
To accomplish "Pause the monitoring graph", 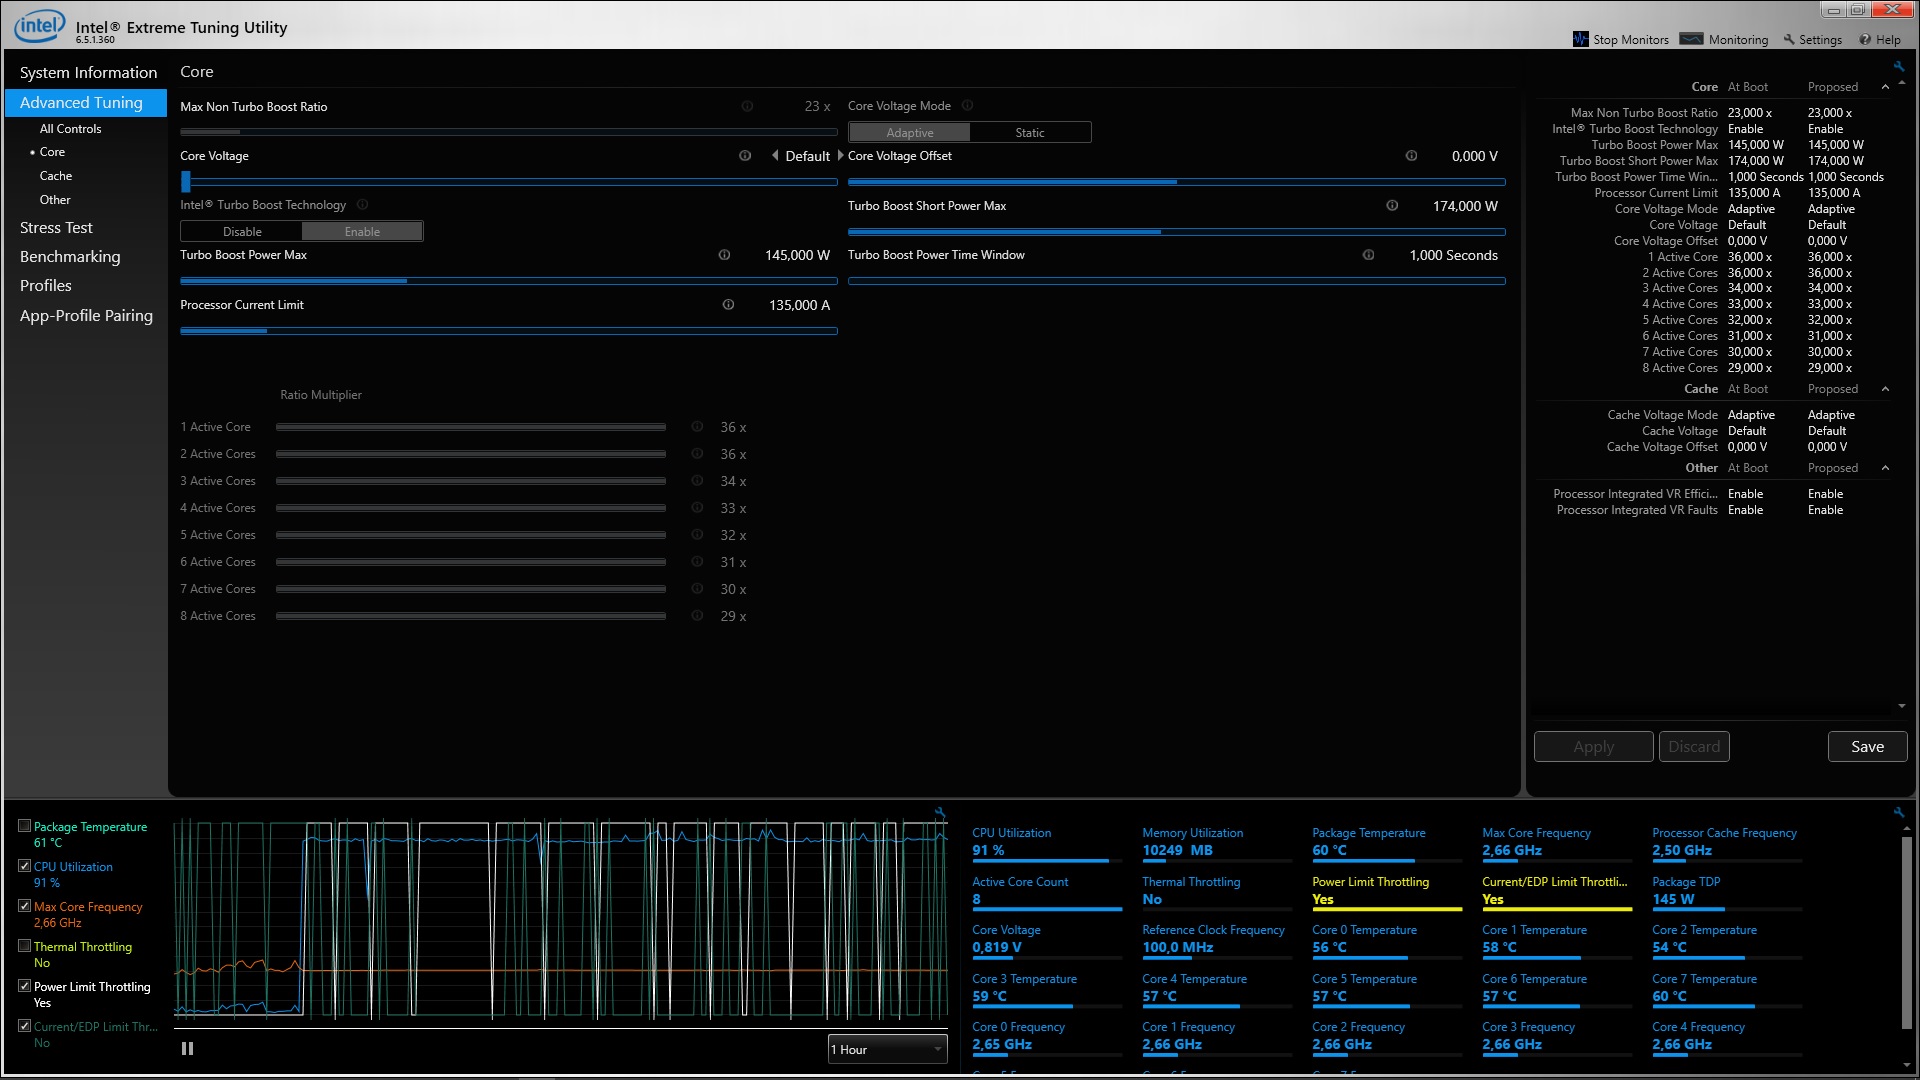I will [x=187, y=1049].
